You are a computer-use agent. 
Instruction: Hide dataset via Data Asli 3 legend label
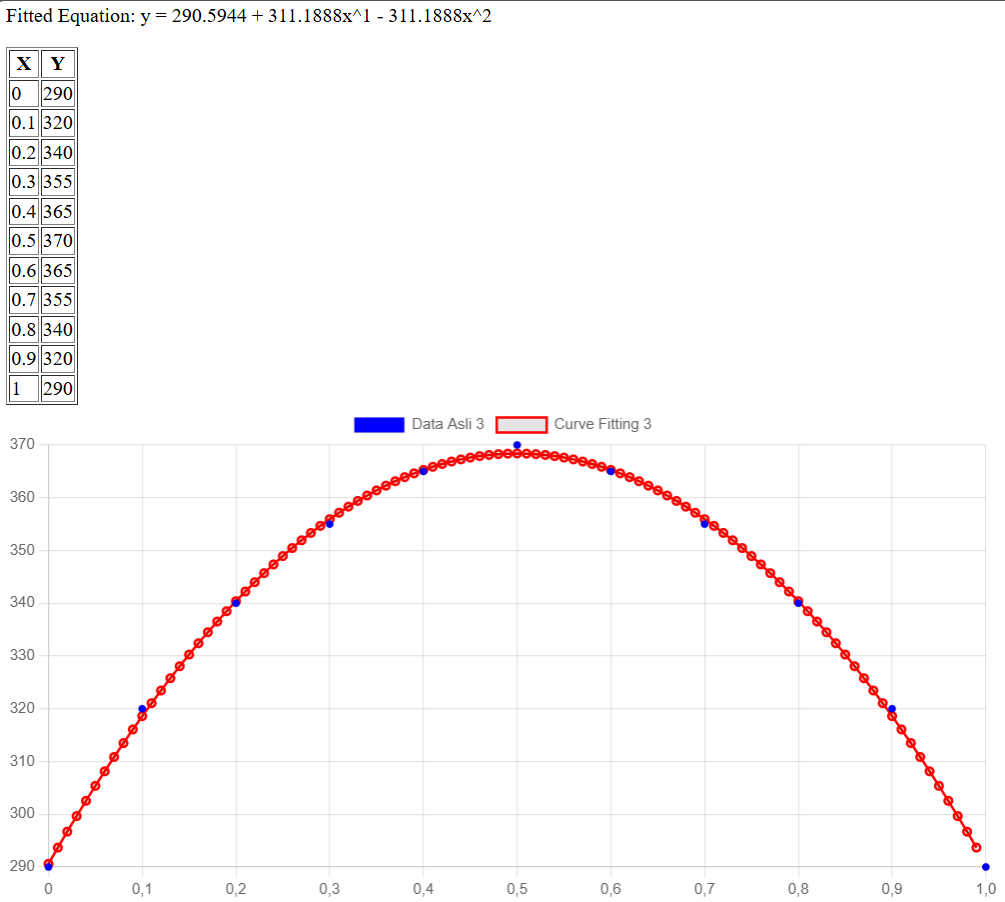pyautogui.click(x=447, y=424)
